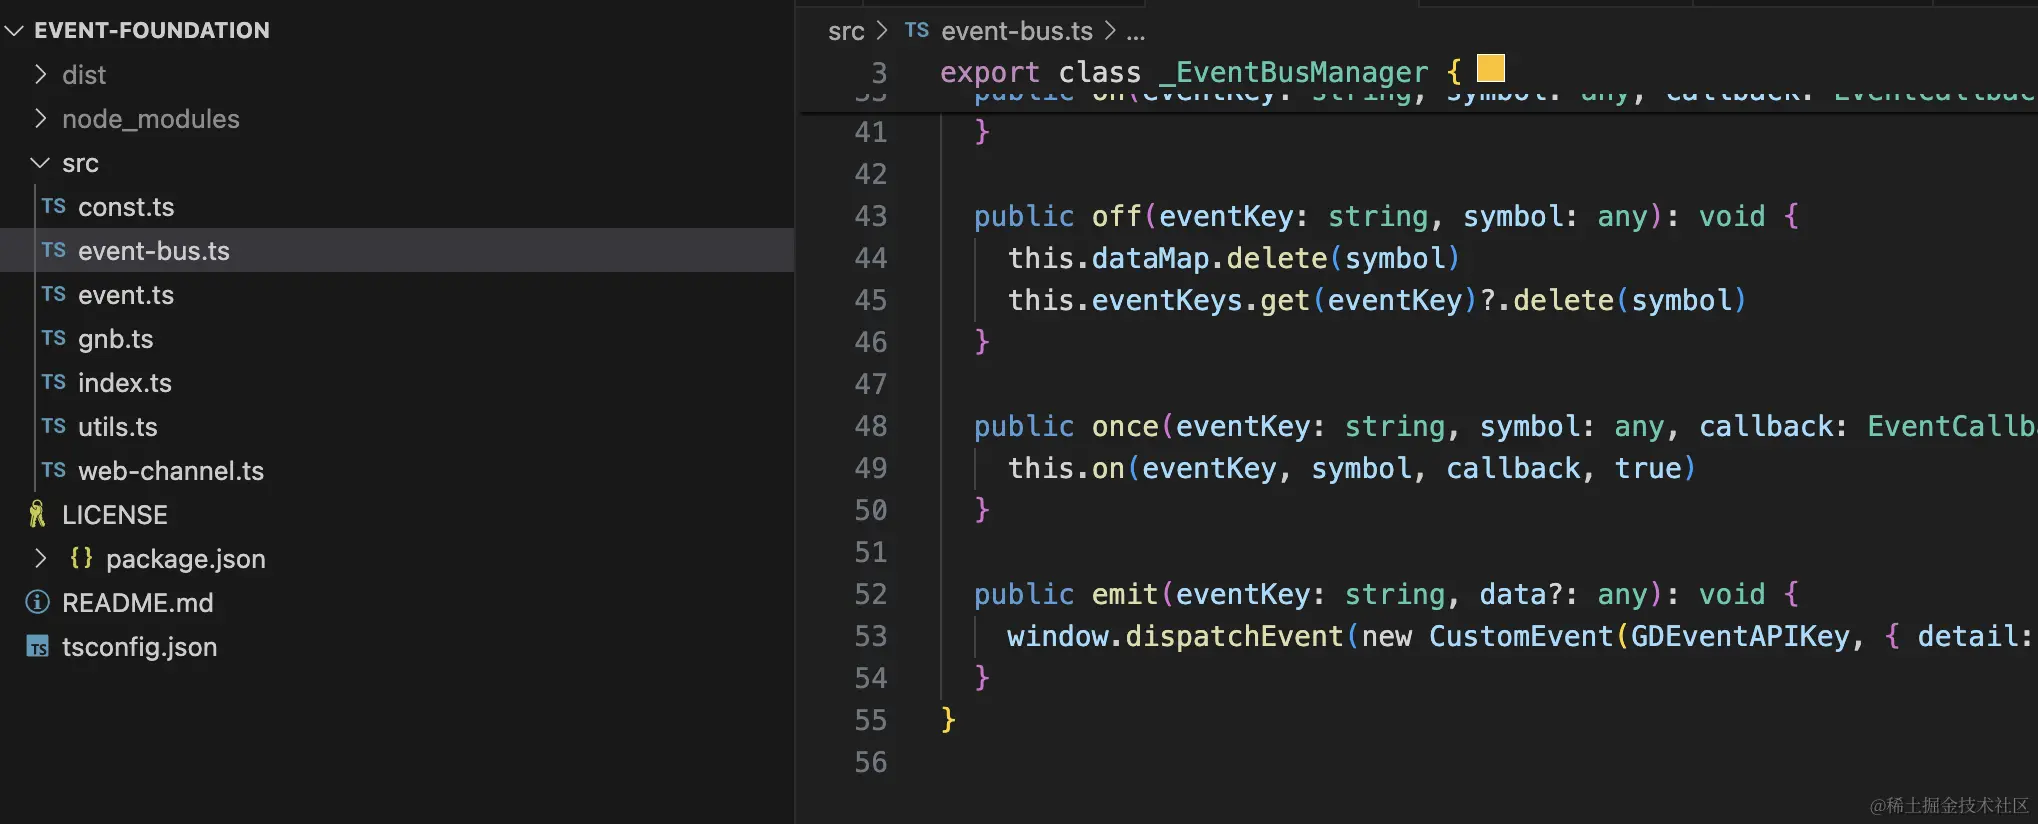Click the TS file icon next to gnb.ts

point(54,338)
